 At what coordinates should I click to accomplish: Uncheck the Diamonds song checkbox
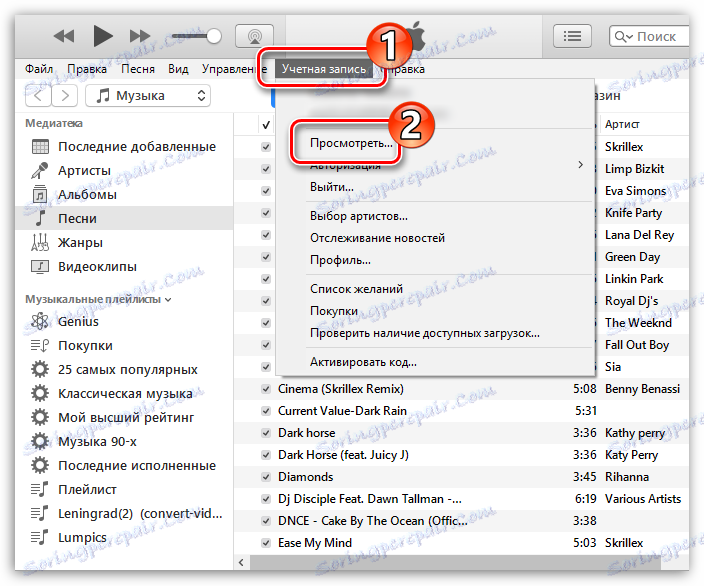tap(266, 477)
